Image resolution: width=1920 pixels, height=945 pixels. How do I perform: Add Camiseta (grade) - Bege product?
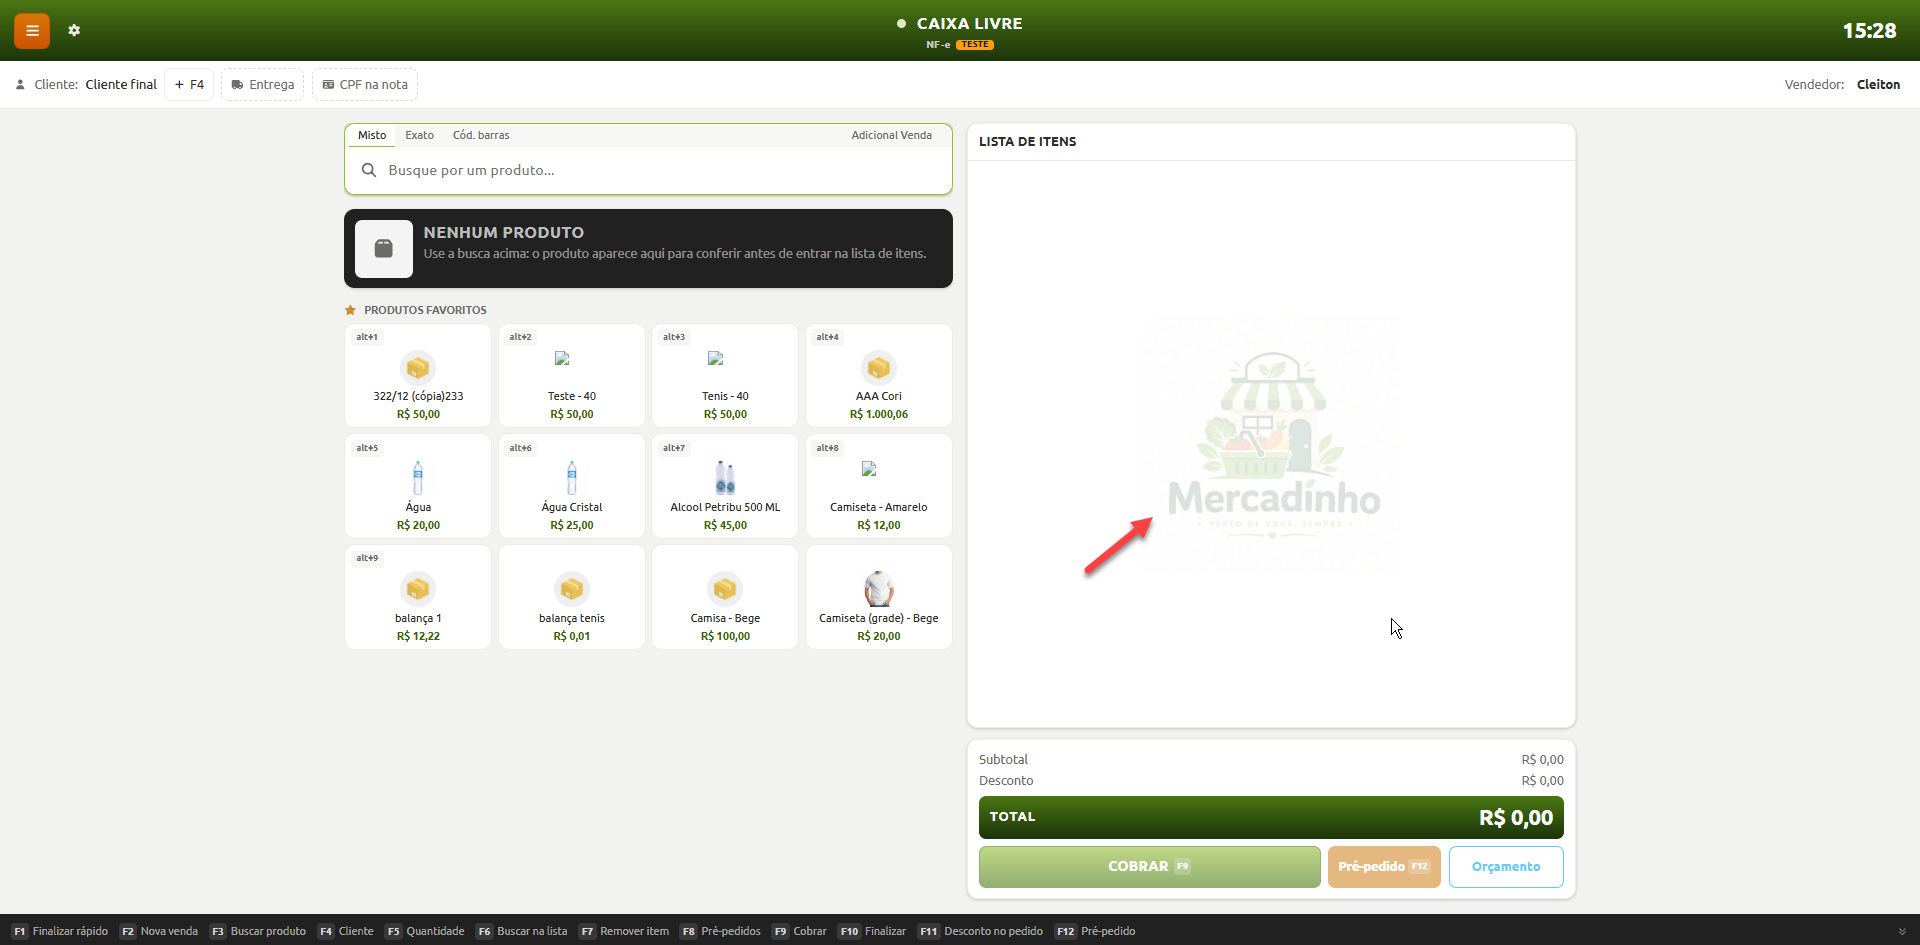[x=879, y=597]
